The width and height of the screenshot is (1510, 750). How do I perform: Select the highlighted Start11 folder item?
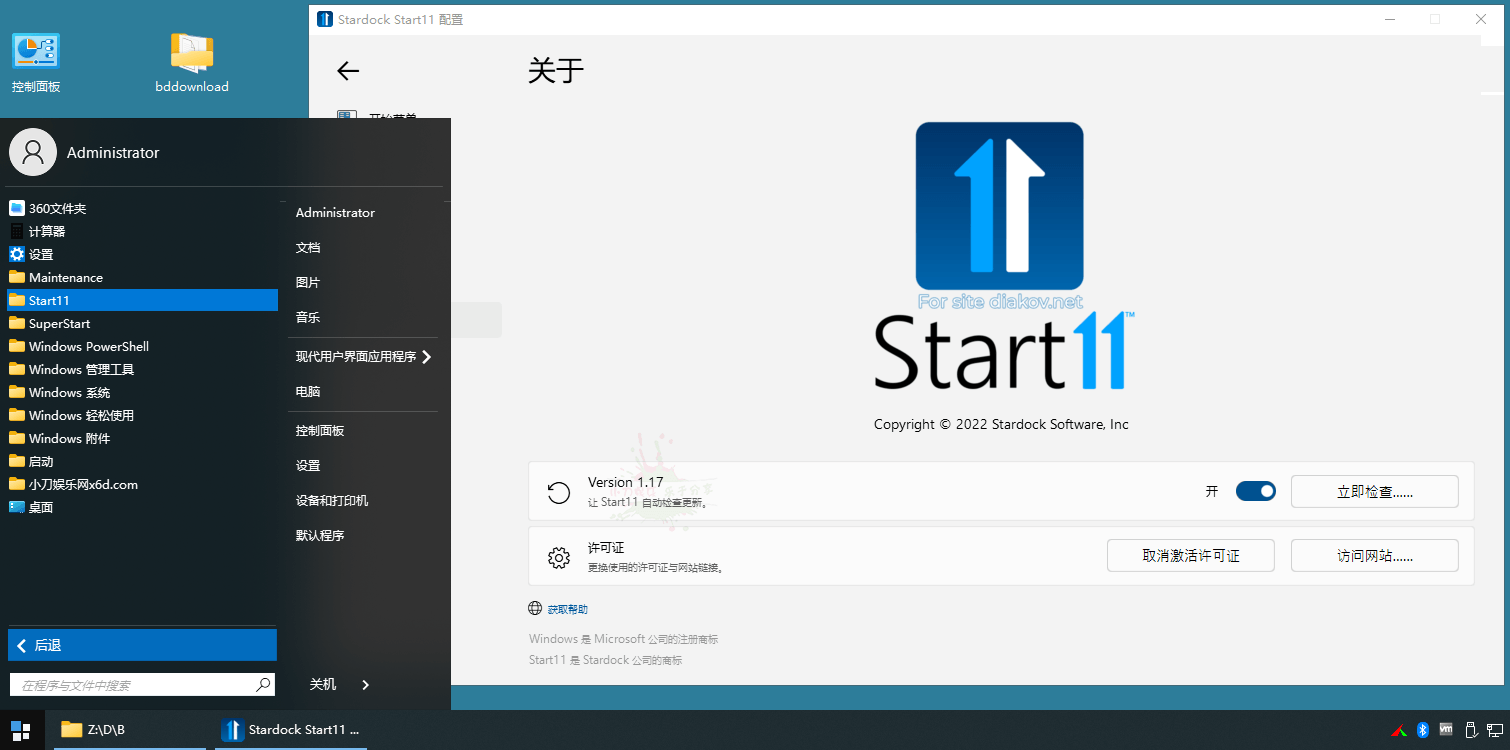(x=142, y=300)
